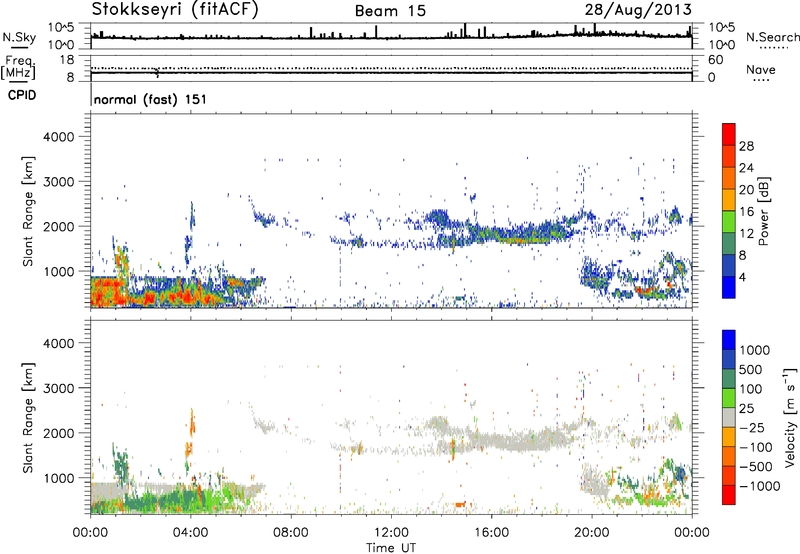Pick the light green velocity colorbar segment
The image size is (800, 554).
[729, 398]
